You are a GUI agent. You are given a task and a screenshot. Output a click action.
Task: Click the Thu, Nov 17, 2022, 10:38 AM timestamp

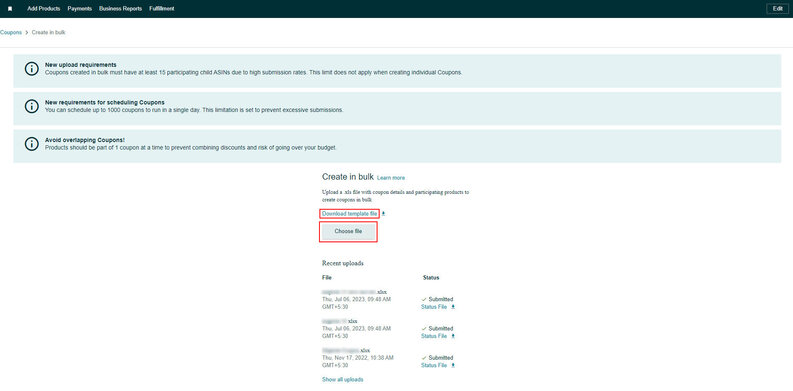pos(358,358)
